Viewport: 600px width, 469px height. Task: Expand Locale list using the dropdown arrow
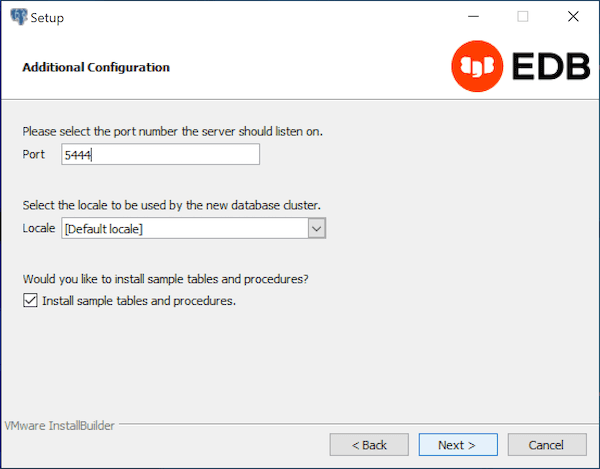316,229
